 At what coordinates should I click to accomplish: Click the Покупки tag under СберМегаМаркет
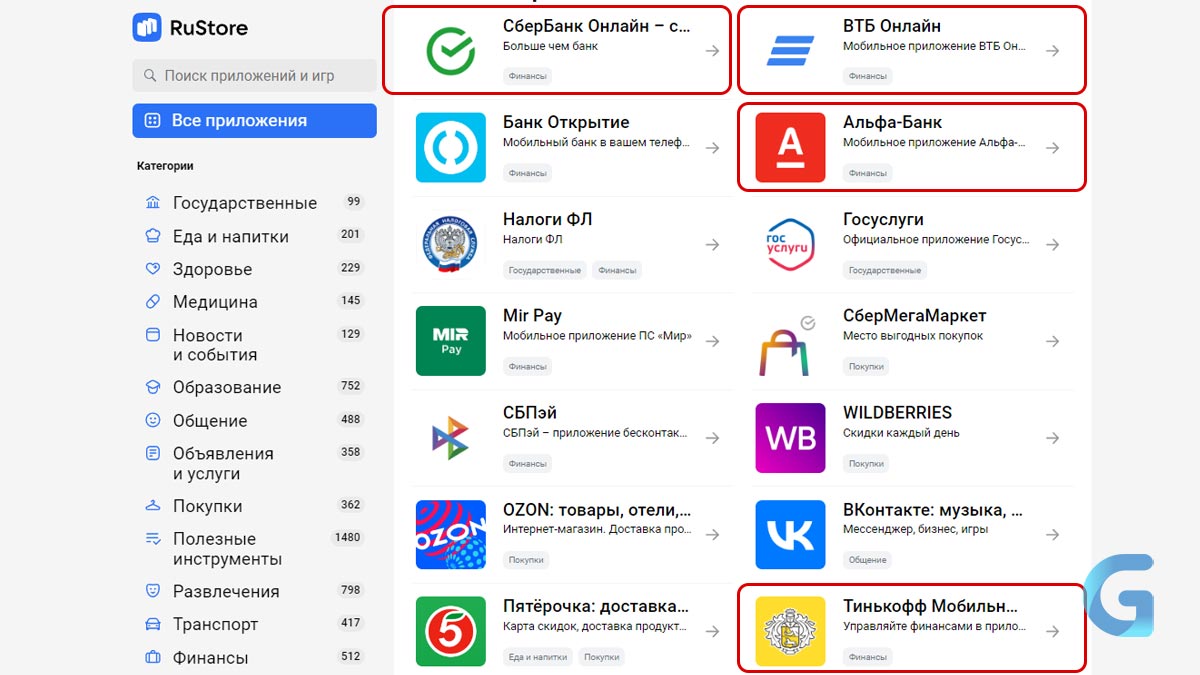click(866, 367)
